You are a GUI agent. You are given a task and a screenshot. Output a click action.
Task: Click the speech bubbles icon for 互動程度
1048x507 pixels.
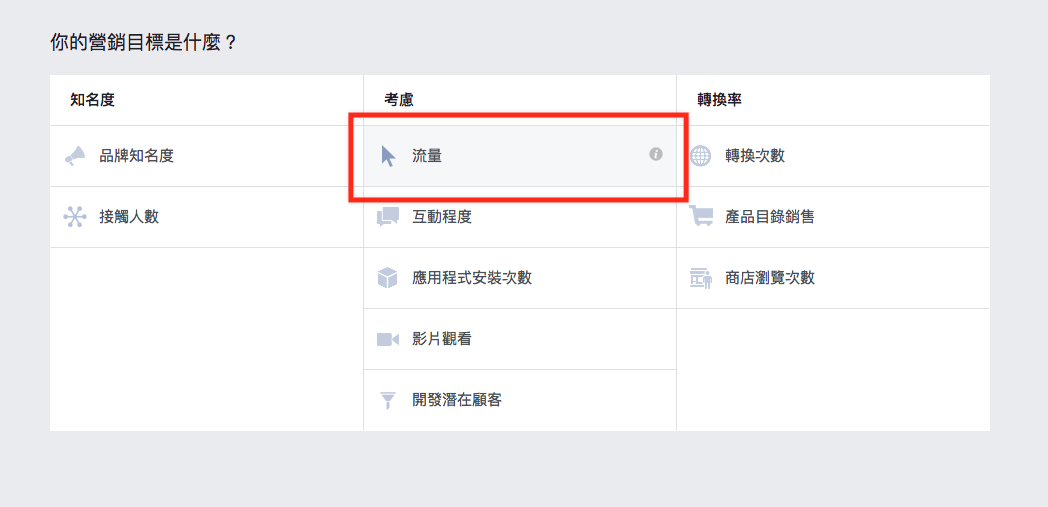pos(388,217)
